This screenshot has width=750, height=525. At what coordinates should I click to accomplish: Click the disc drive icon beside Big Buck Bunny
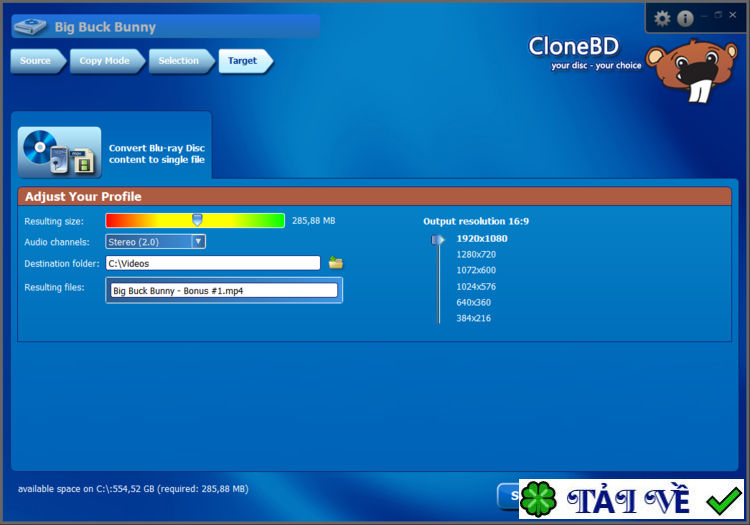(30, 26)
